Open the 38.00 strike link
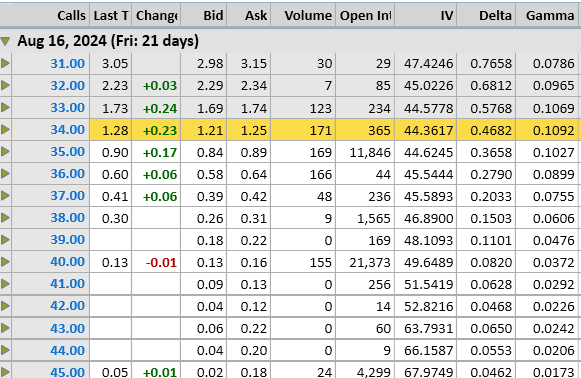 pyautogui.click(x=67, y=218)
